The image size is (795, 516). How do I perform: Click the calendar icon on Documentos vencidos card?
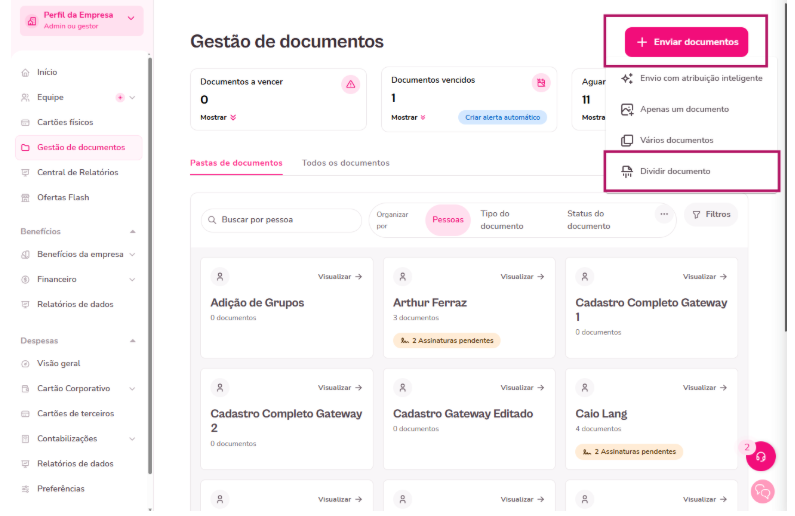click(x=541, y=83)
